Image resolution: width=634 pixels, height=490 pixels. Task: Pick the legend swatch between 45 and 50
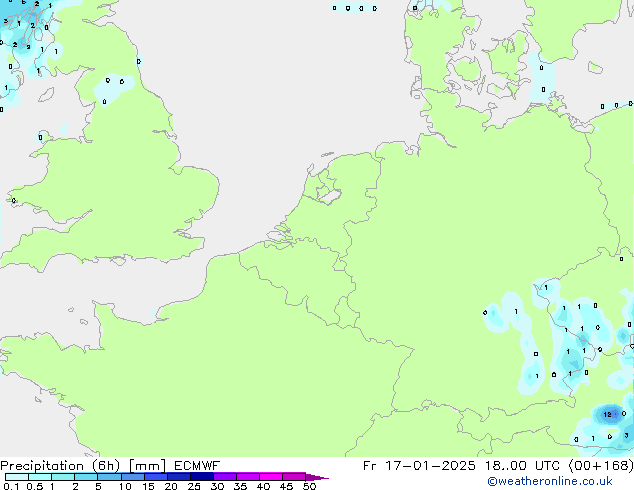point(295,477)
